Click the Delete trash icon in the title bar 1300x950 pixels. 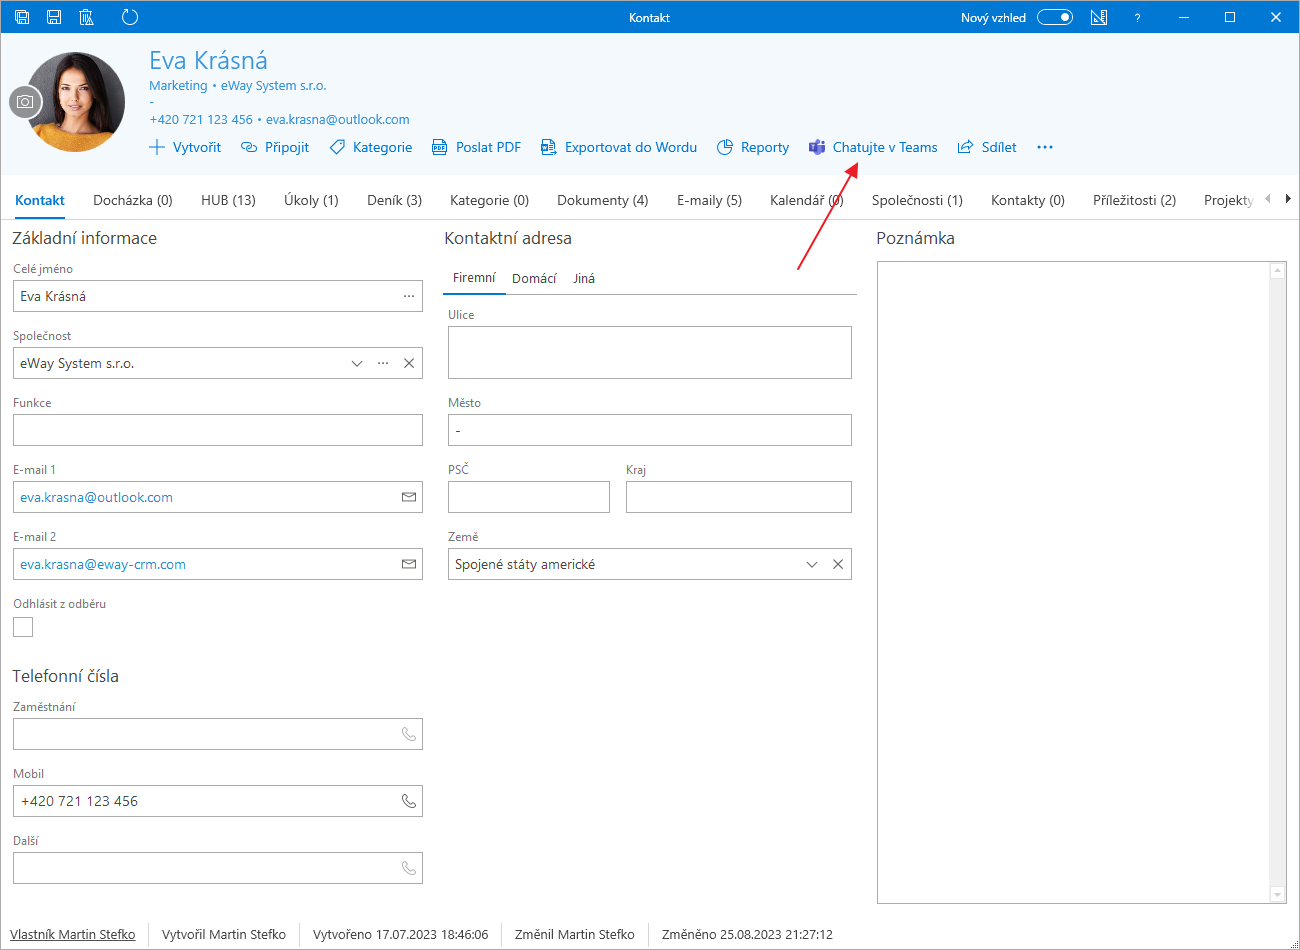pyautogui.click(x=87, y=17)
